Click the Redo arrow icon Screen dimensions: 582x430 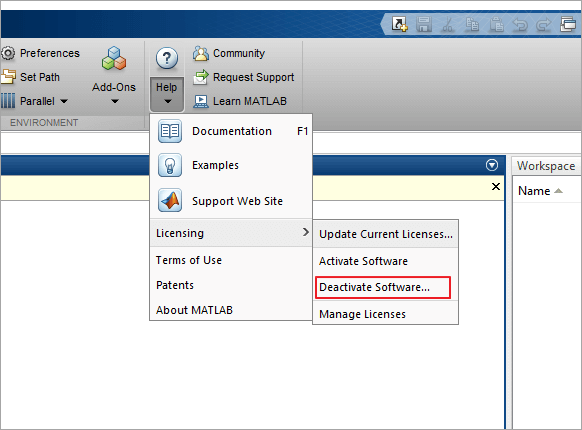[544, 25]
